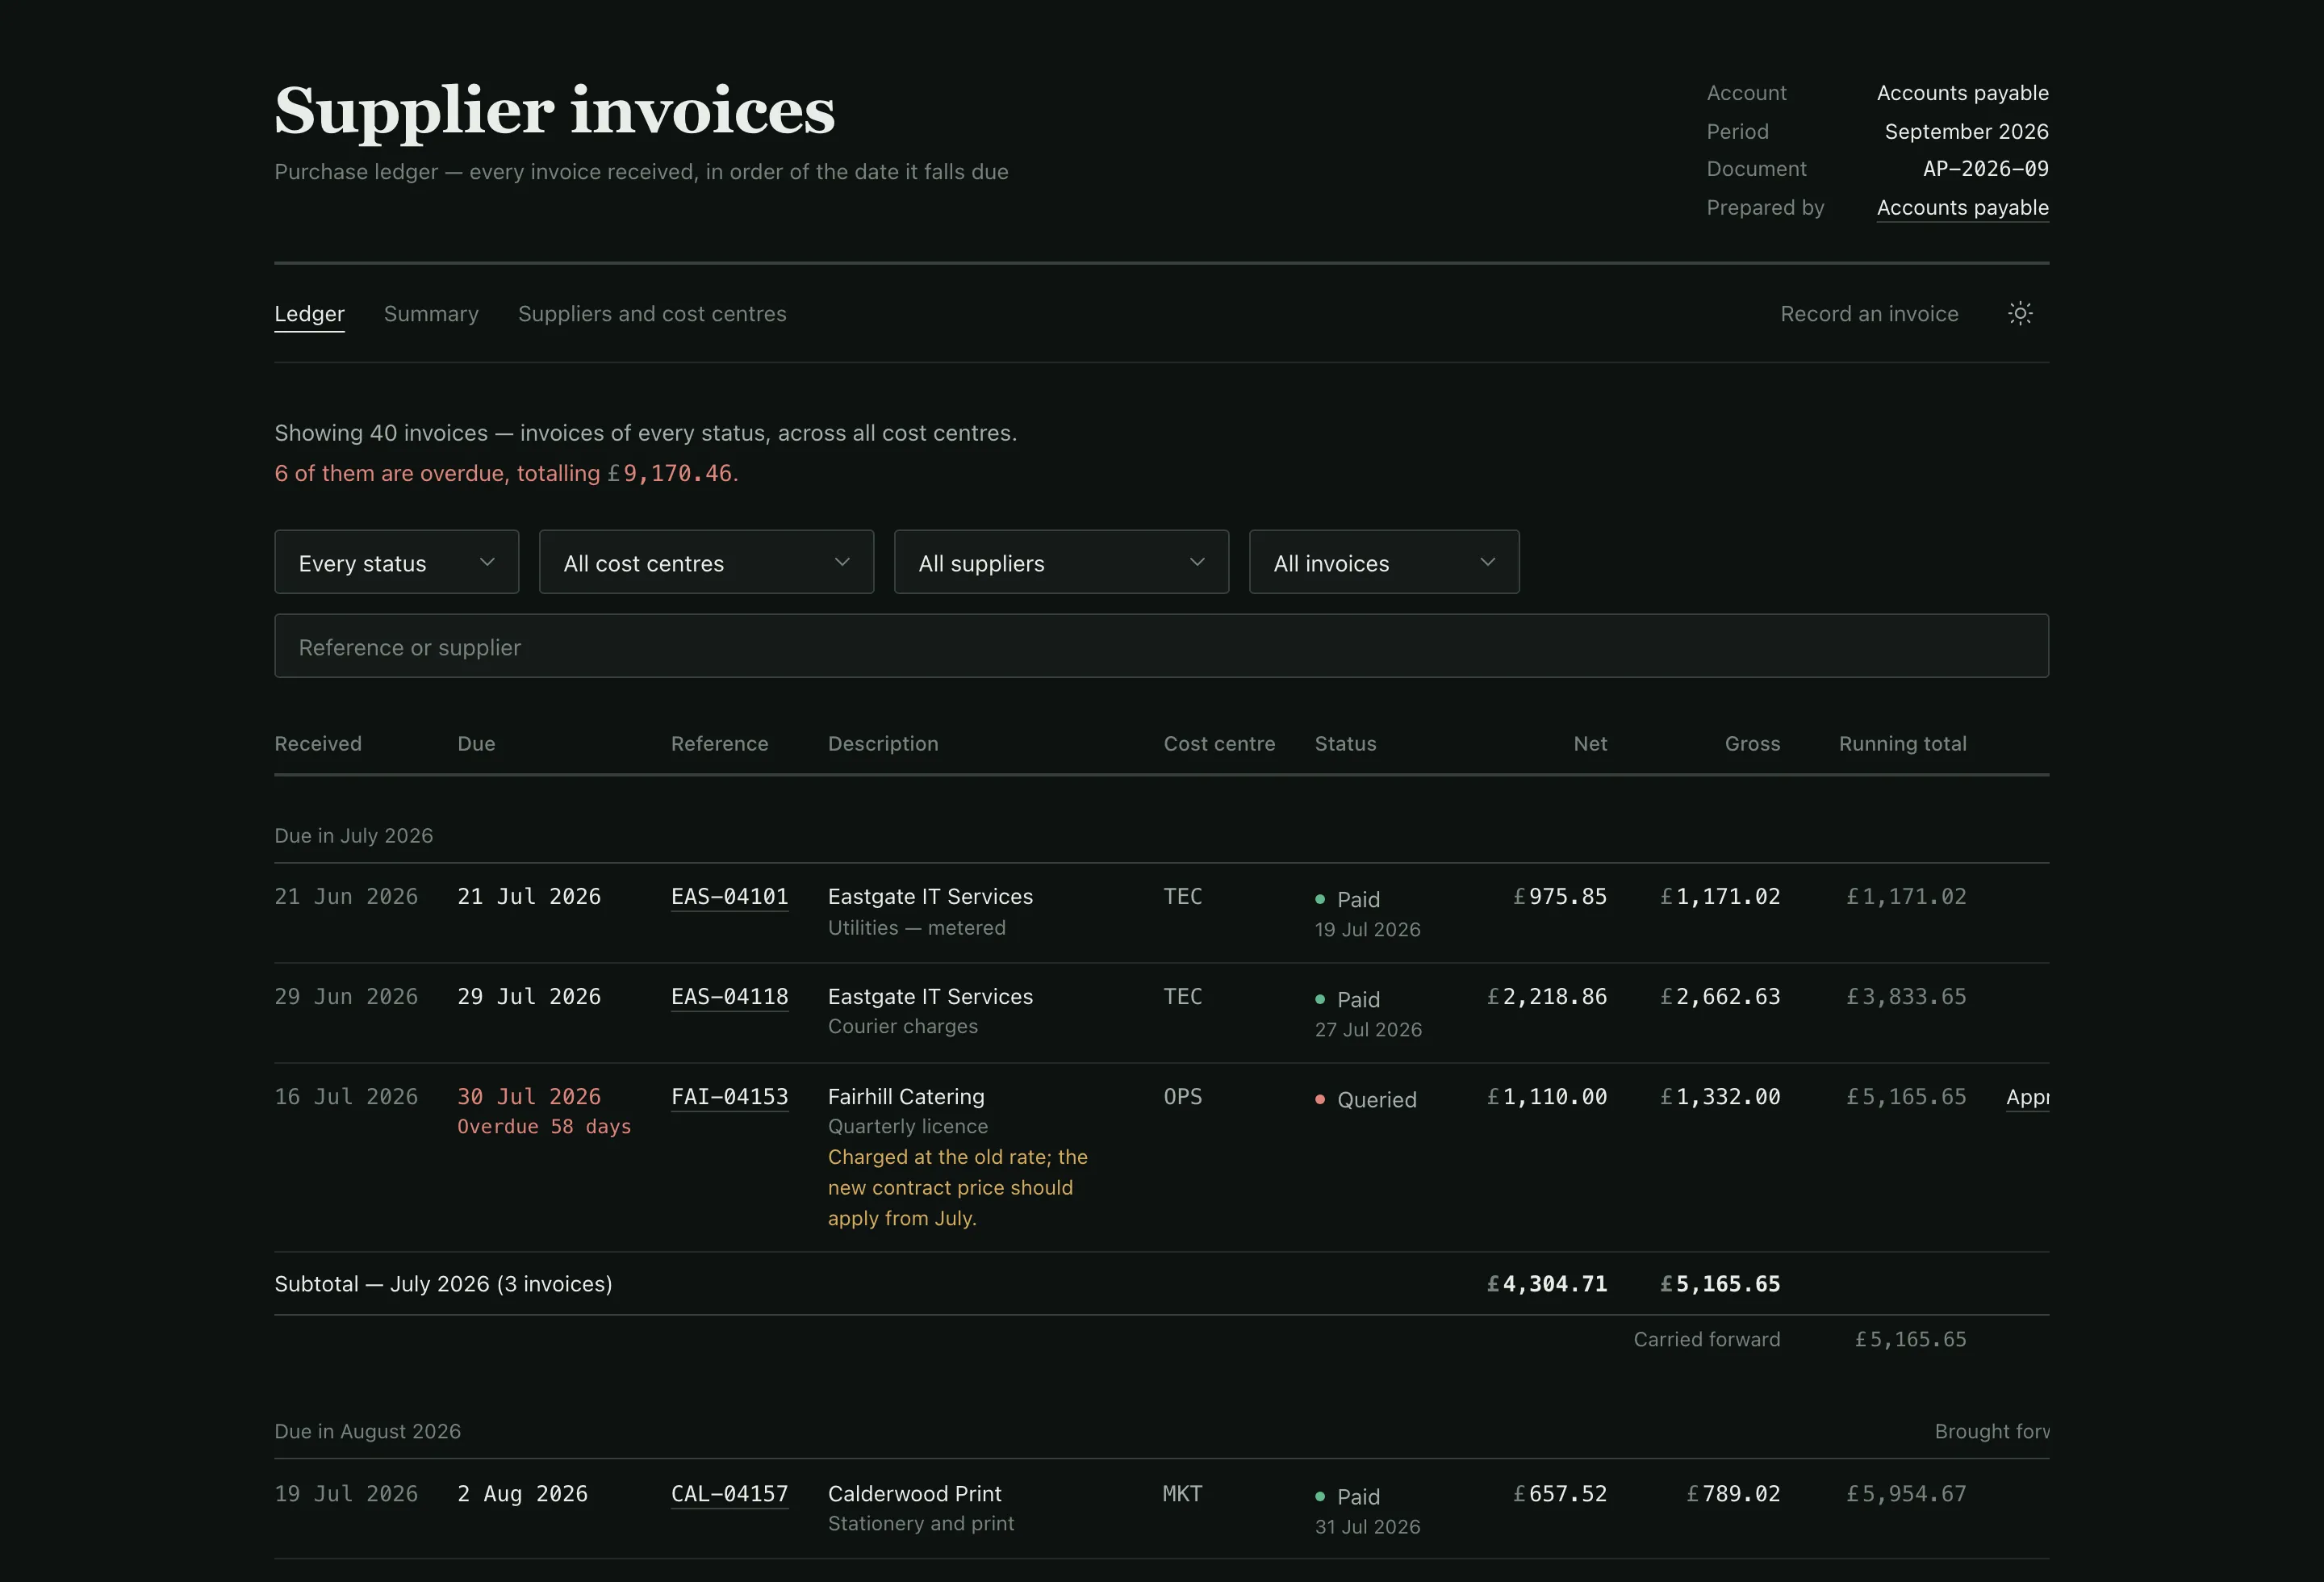Click the Net column header
2324x1582 pixels.
[1590, 744]
